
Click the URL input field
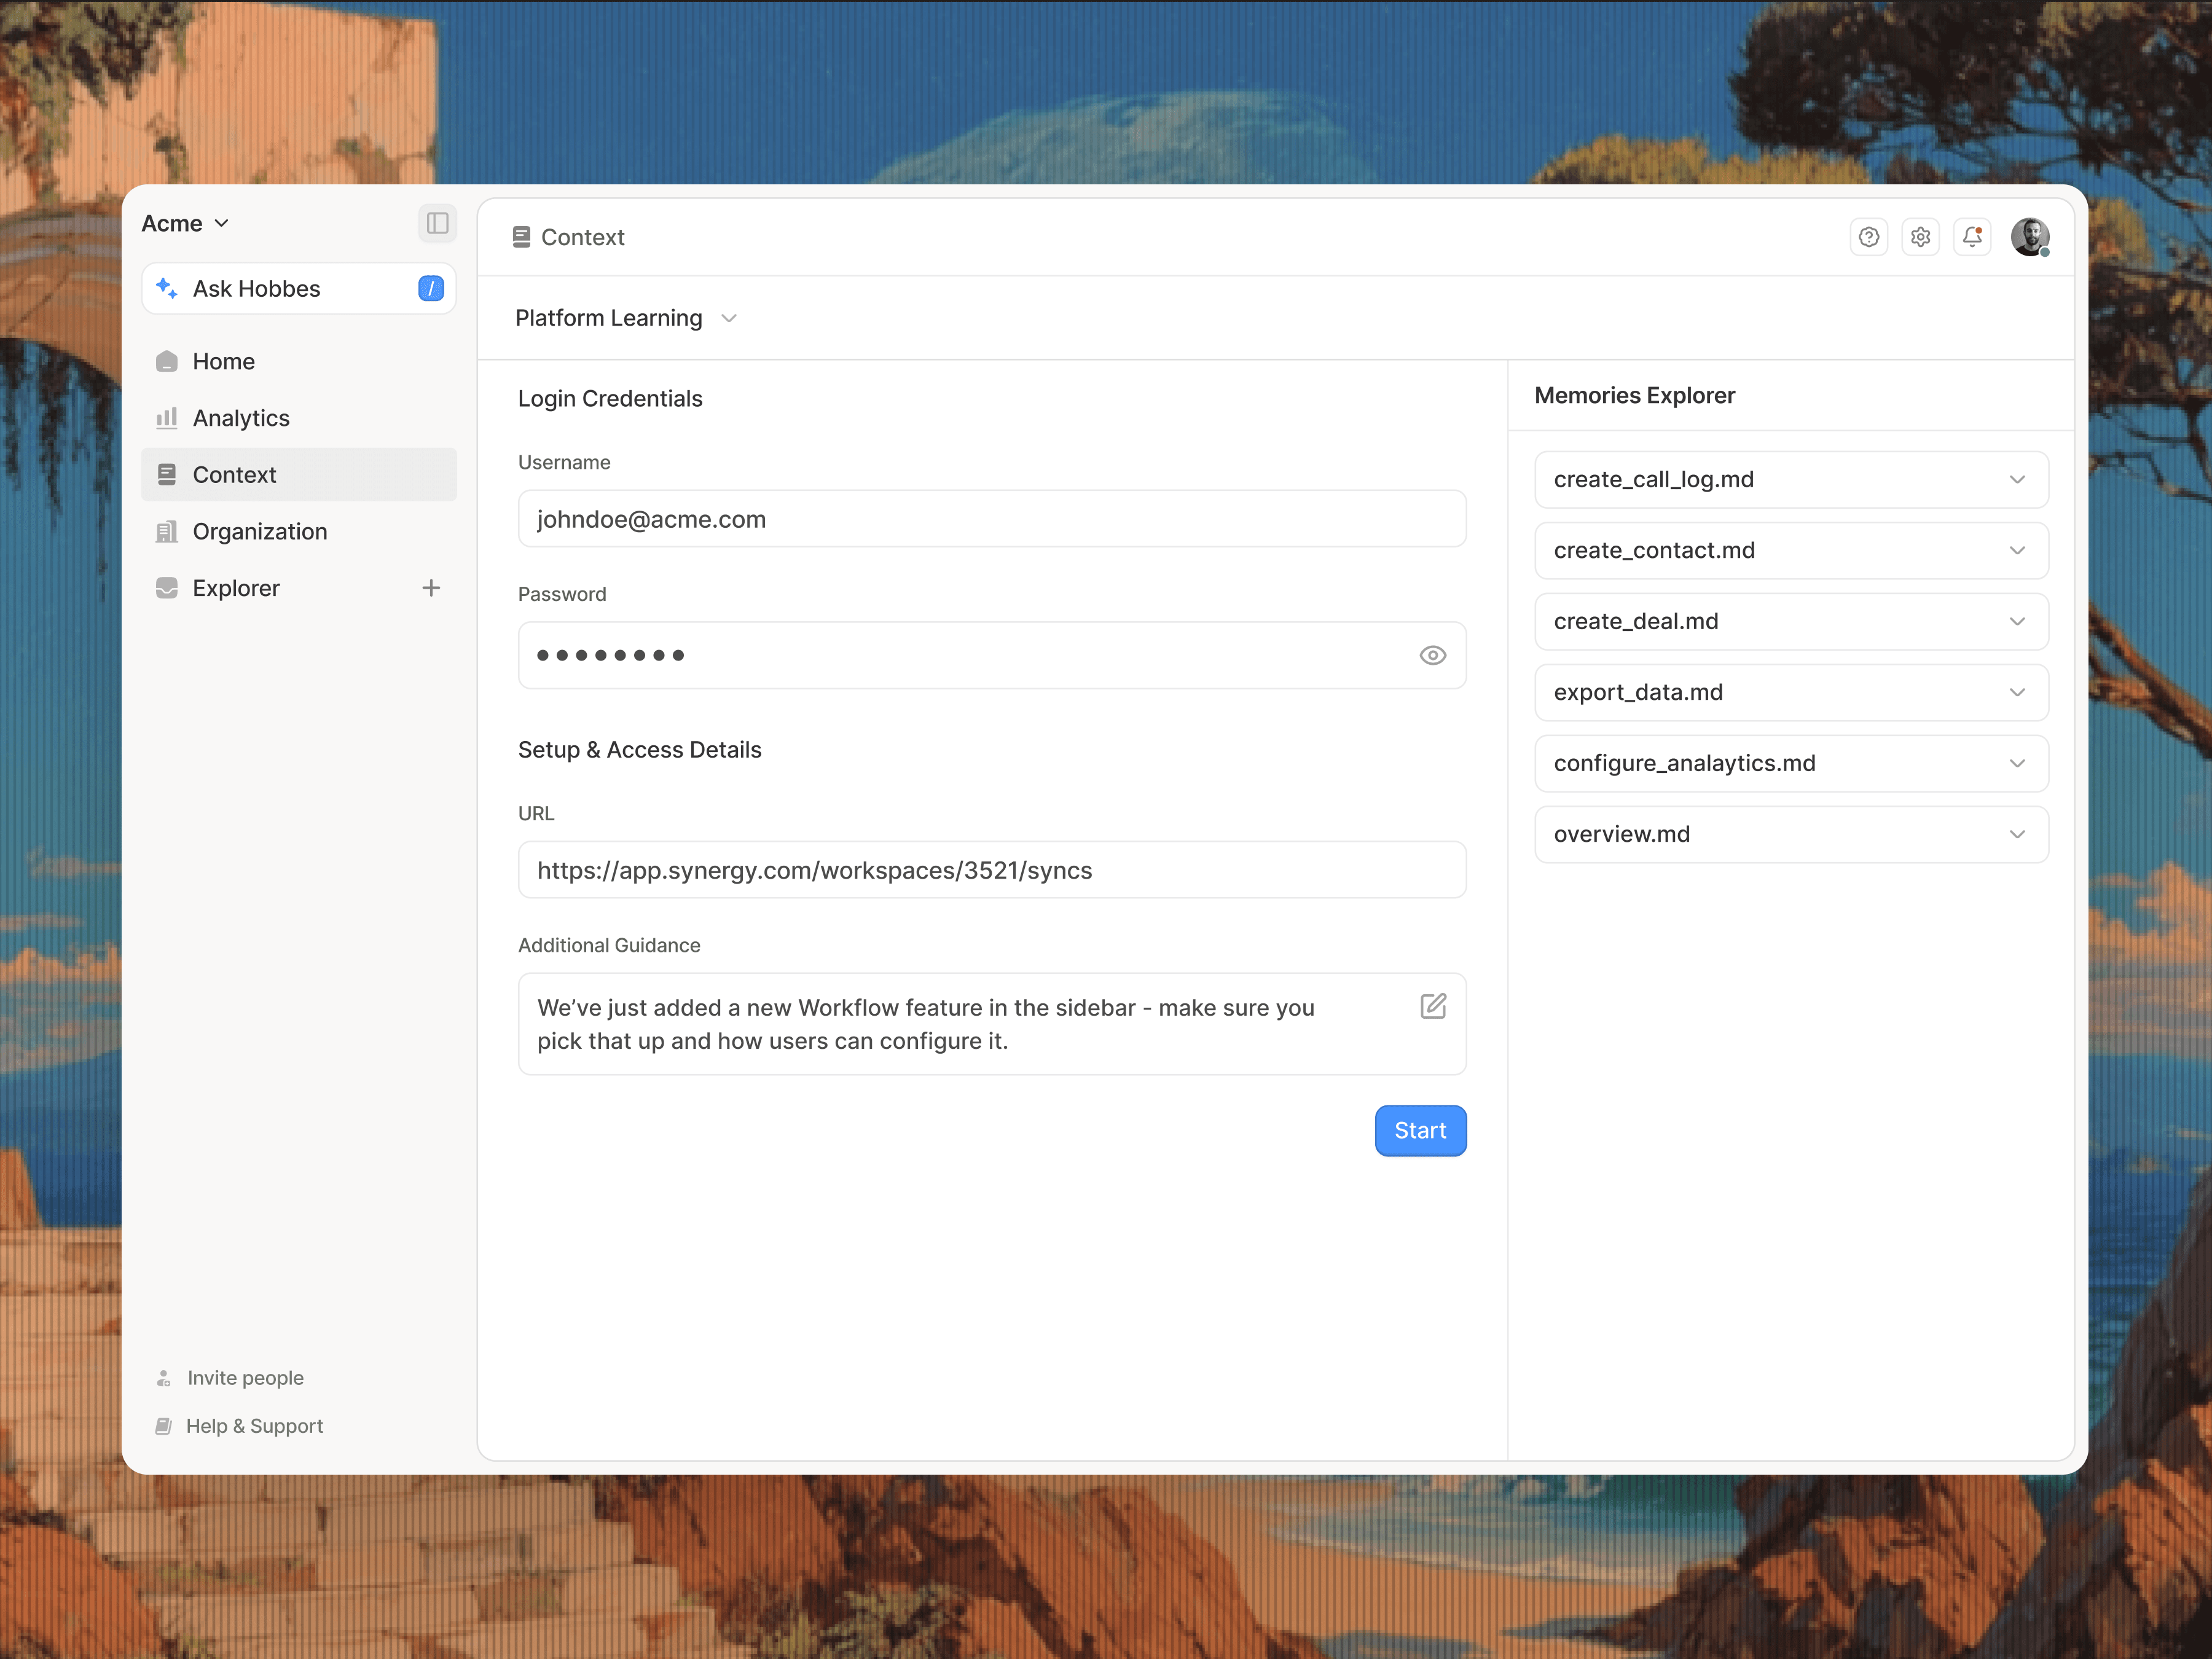coord(991,870)
